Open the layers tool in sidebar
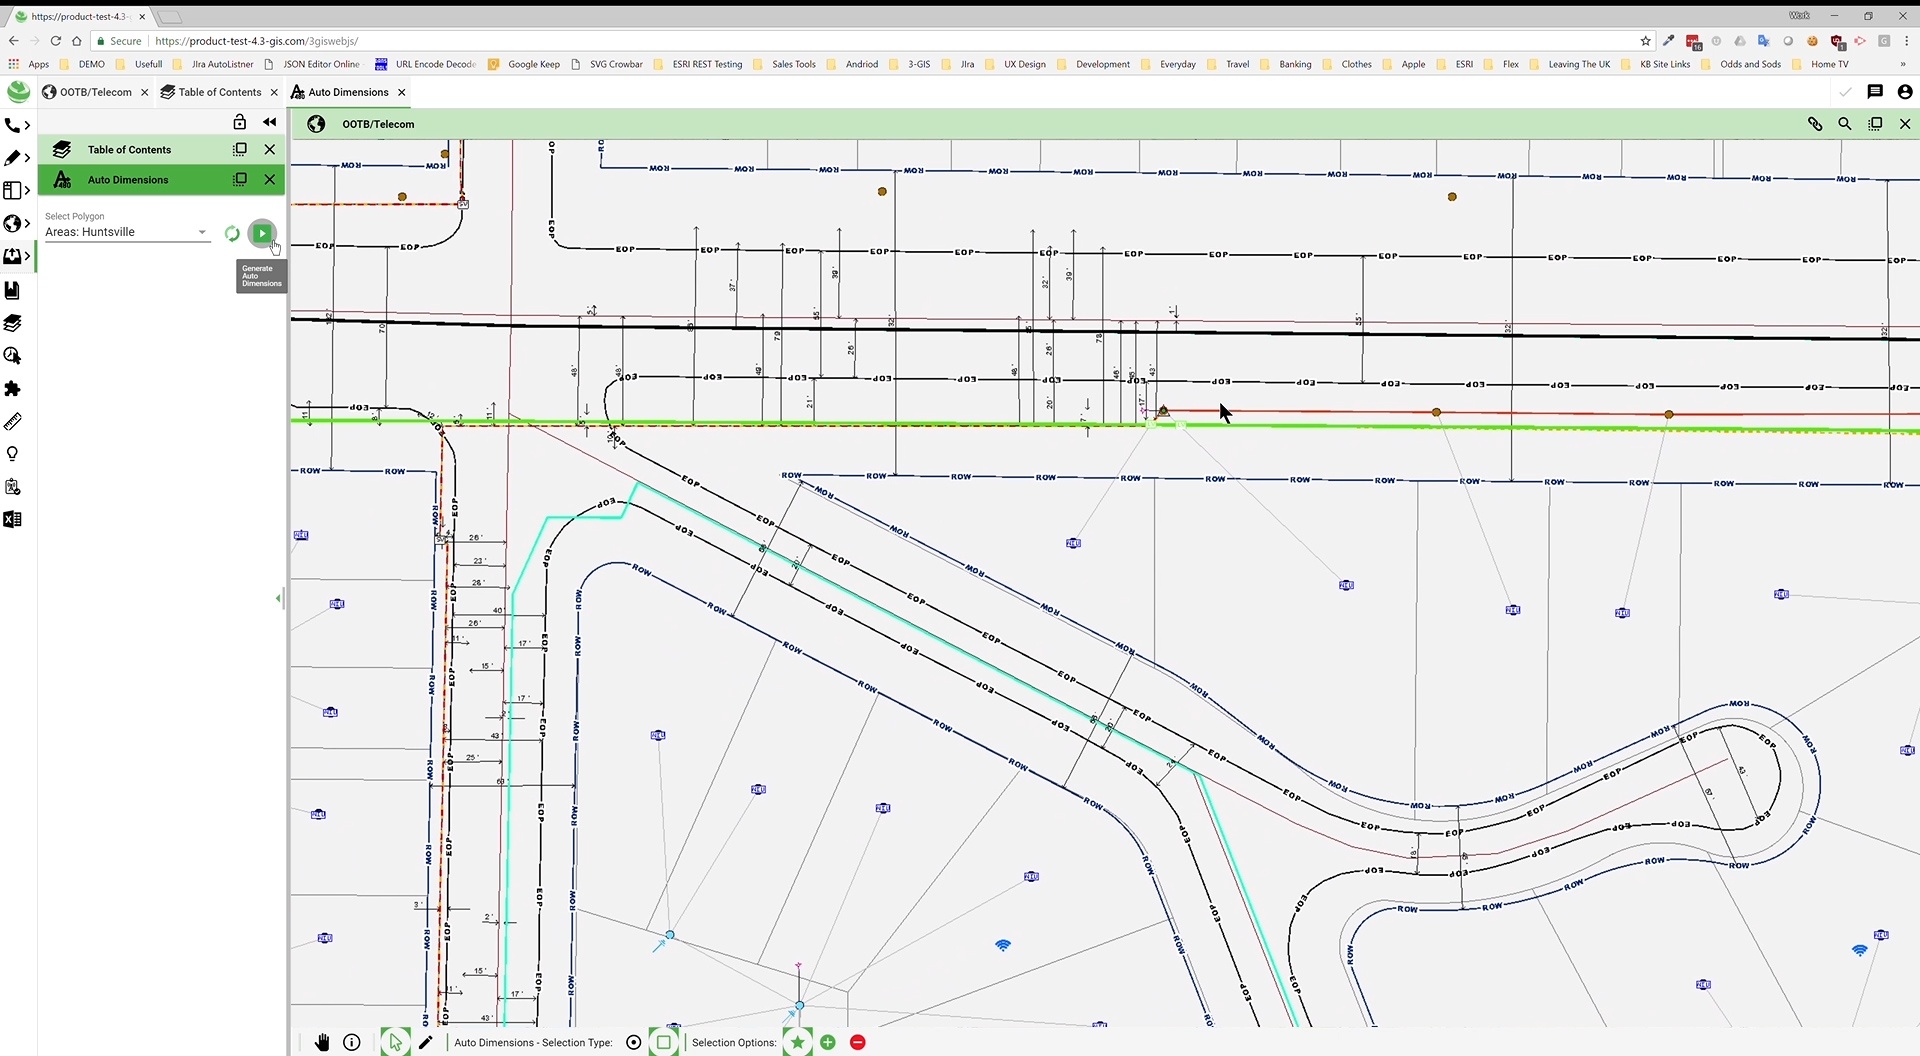The height and width of the screenshot is (1056, 1920). (x=12, y=322)
